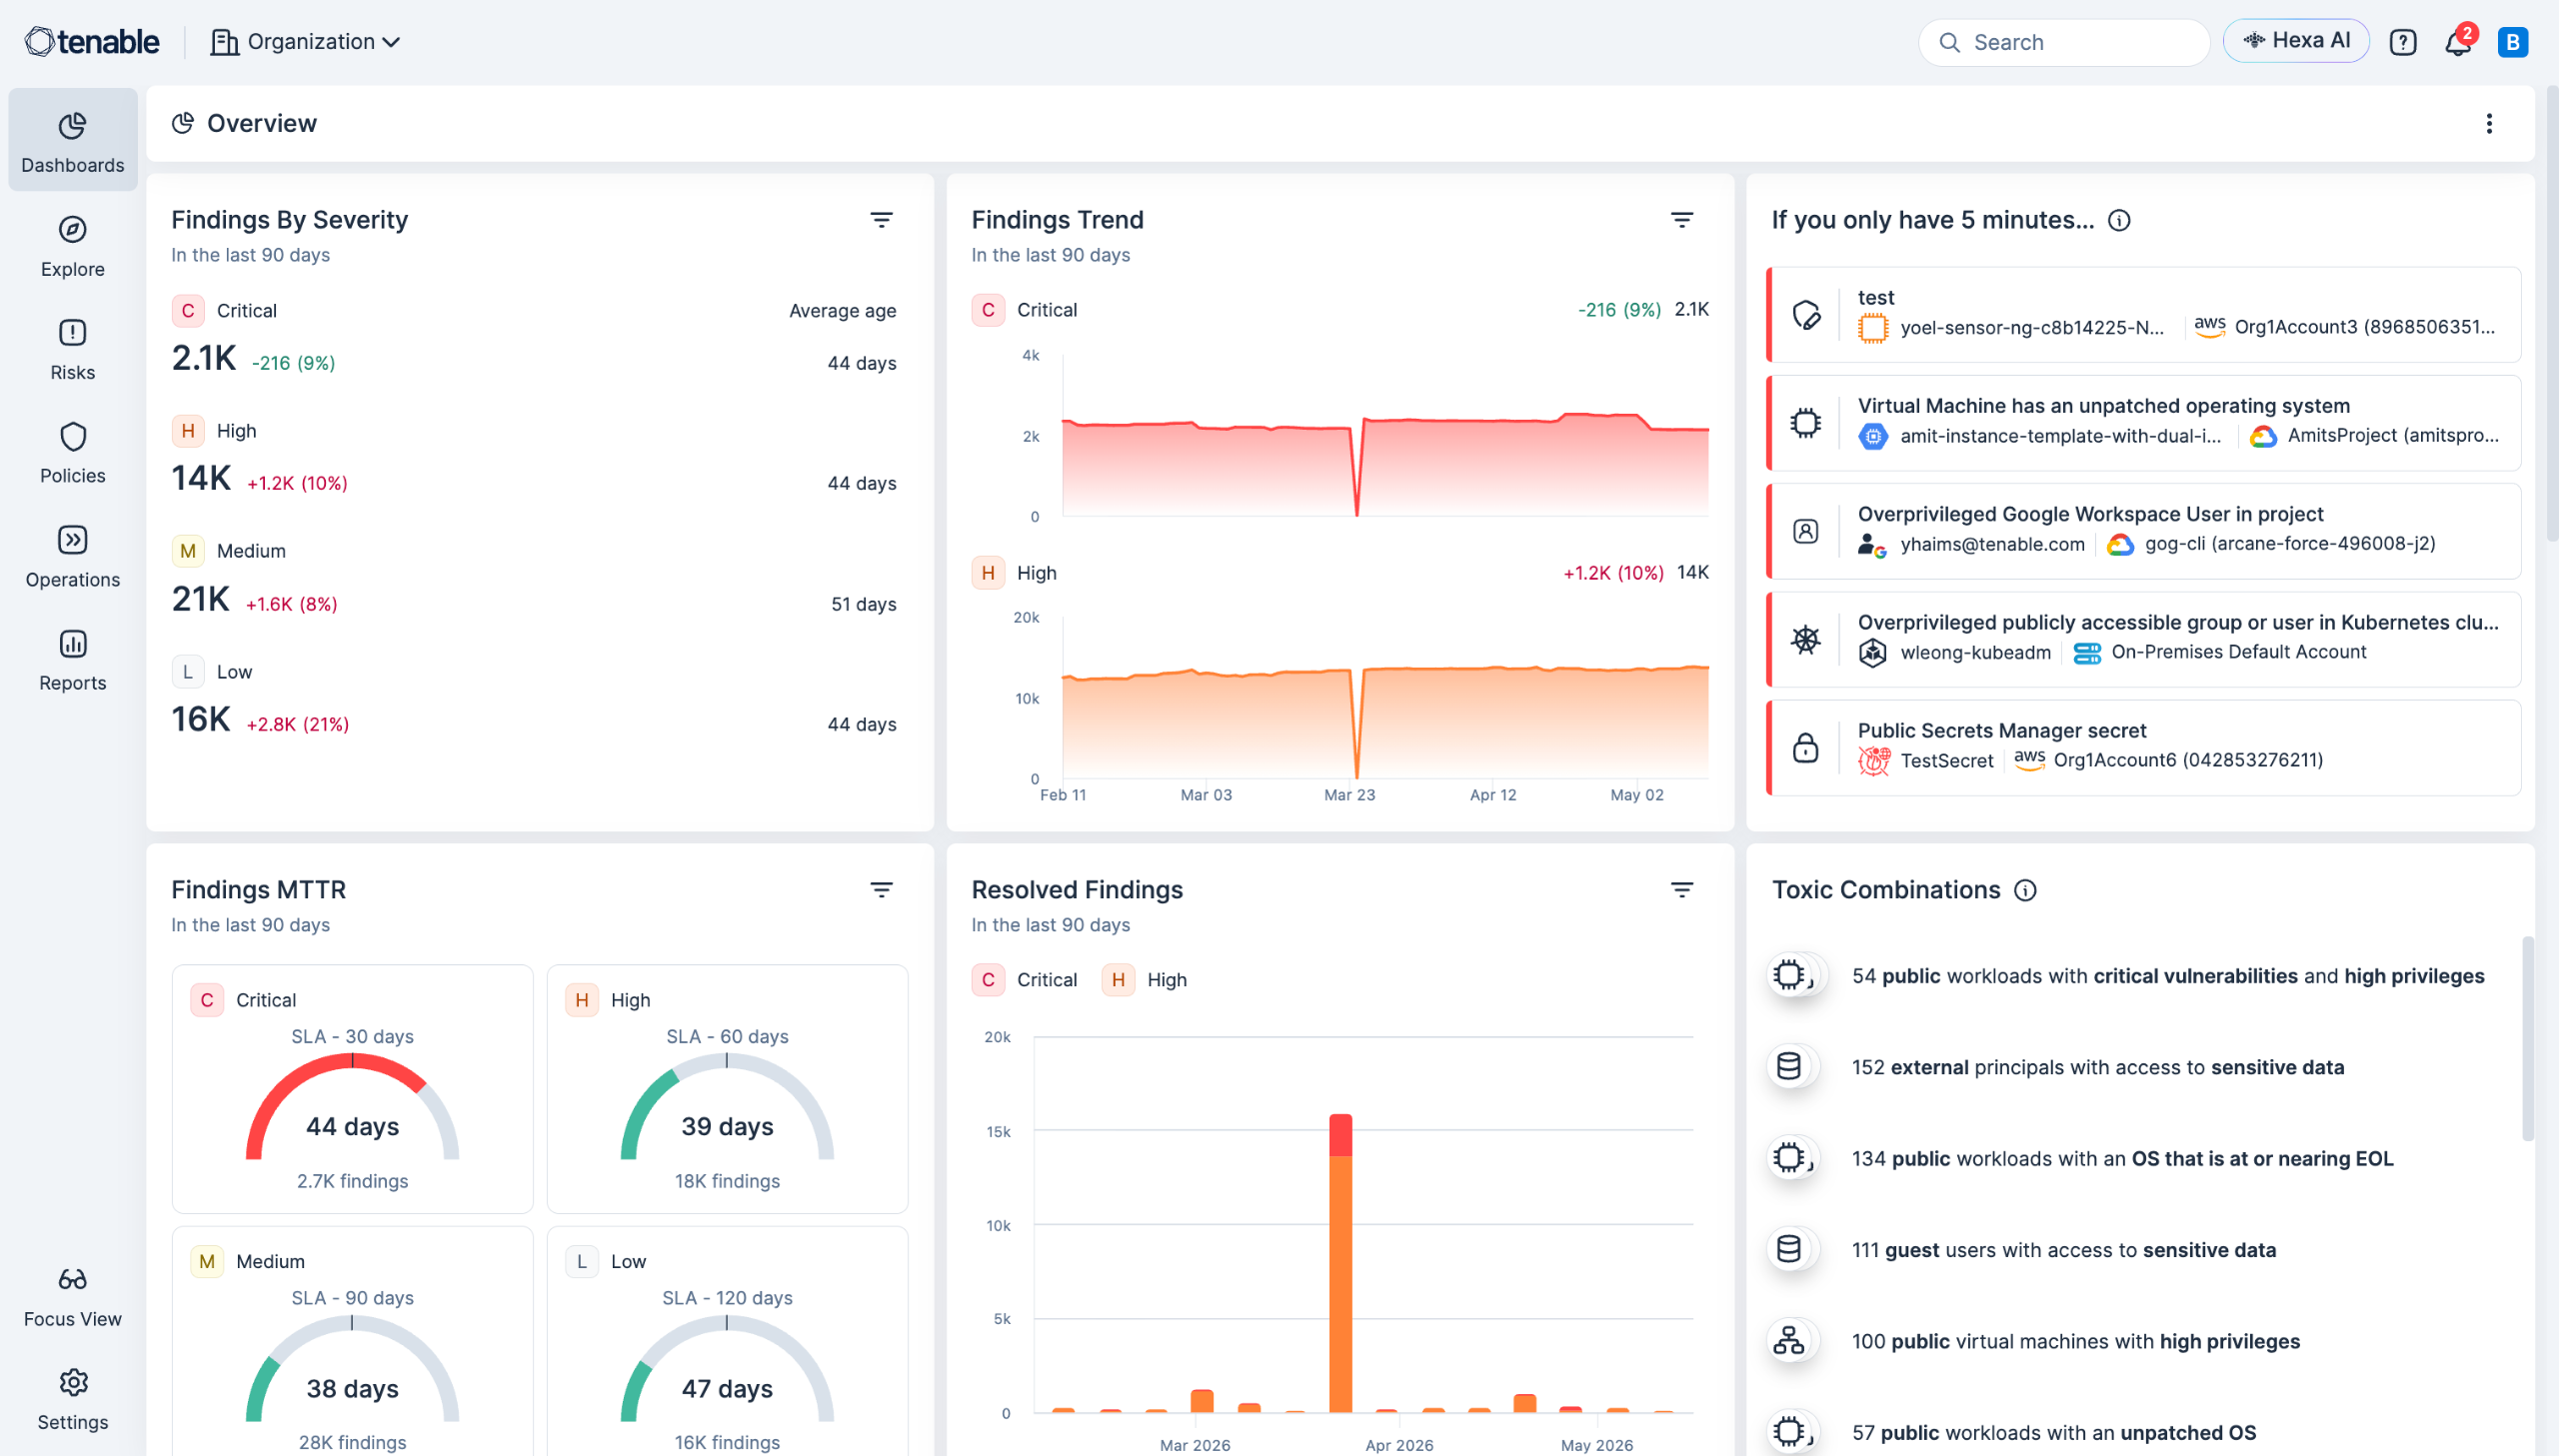This screenshot has width=2559, height=1456.
Task: Toggle Critical series in Resolved Findings legend
Action: tap(1025, 980)
